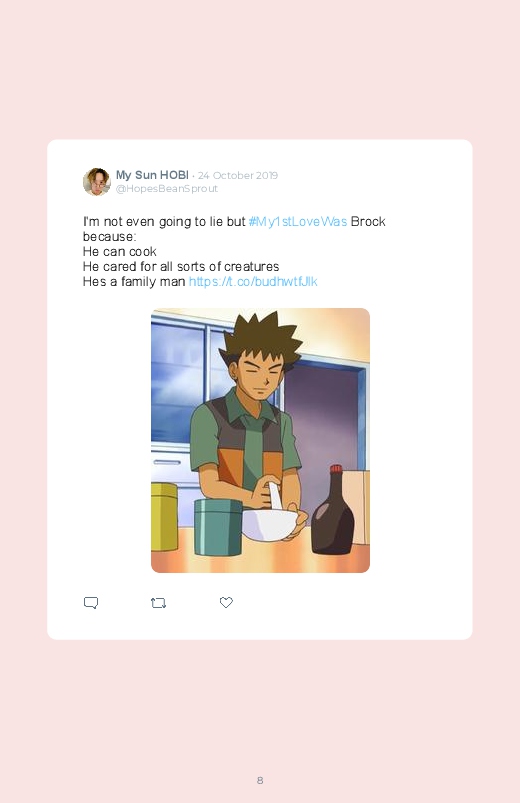Like the tweet with the heart icon

226,602
